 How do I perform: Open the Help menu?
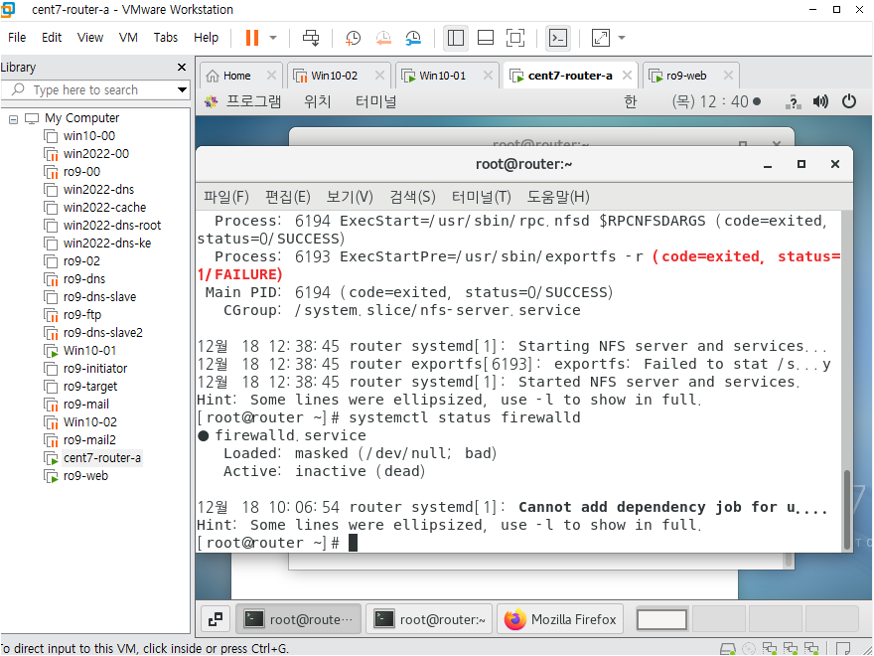206,37
